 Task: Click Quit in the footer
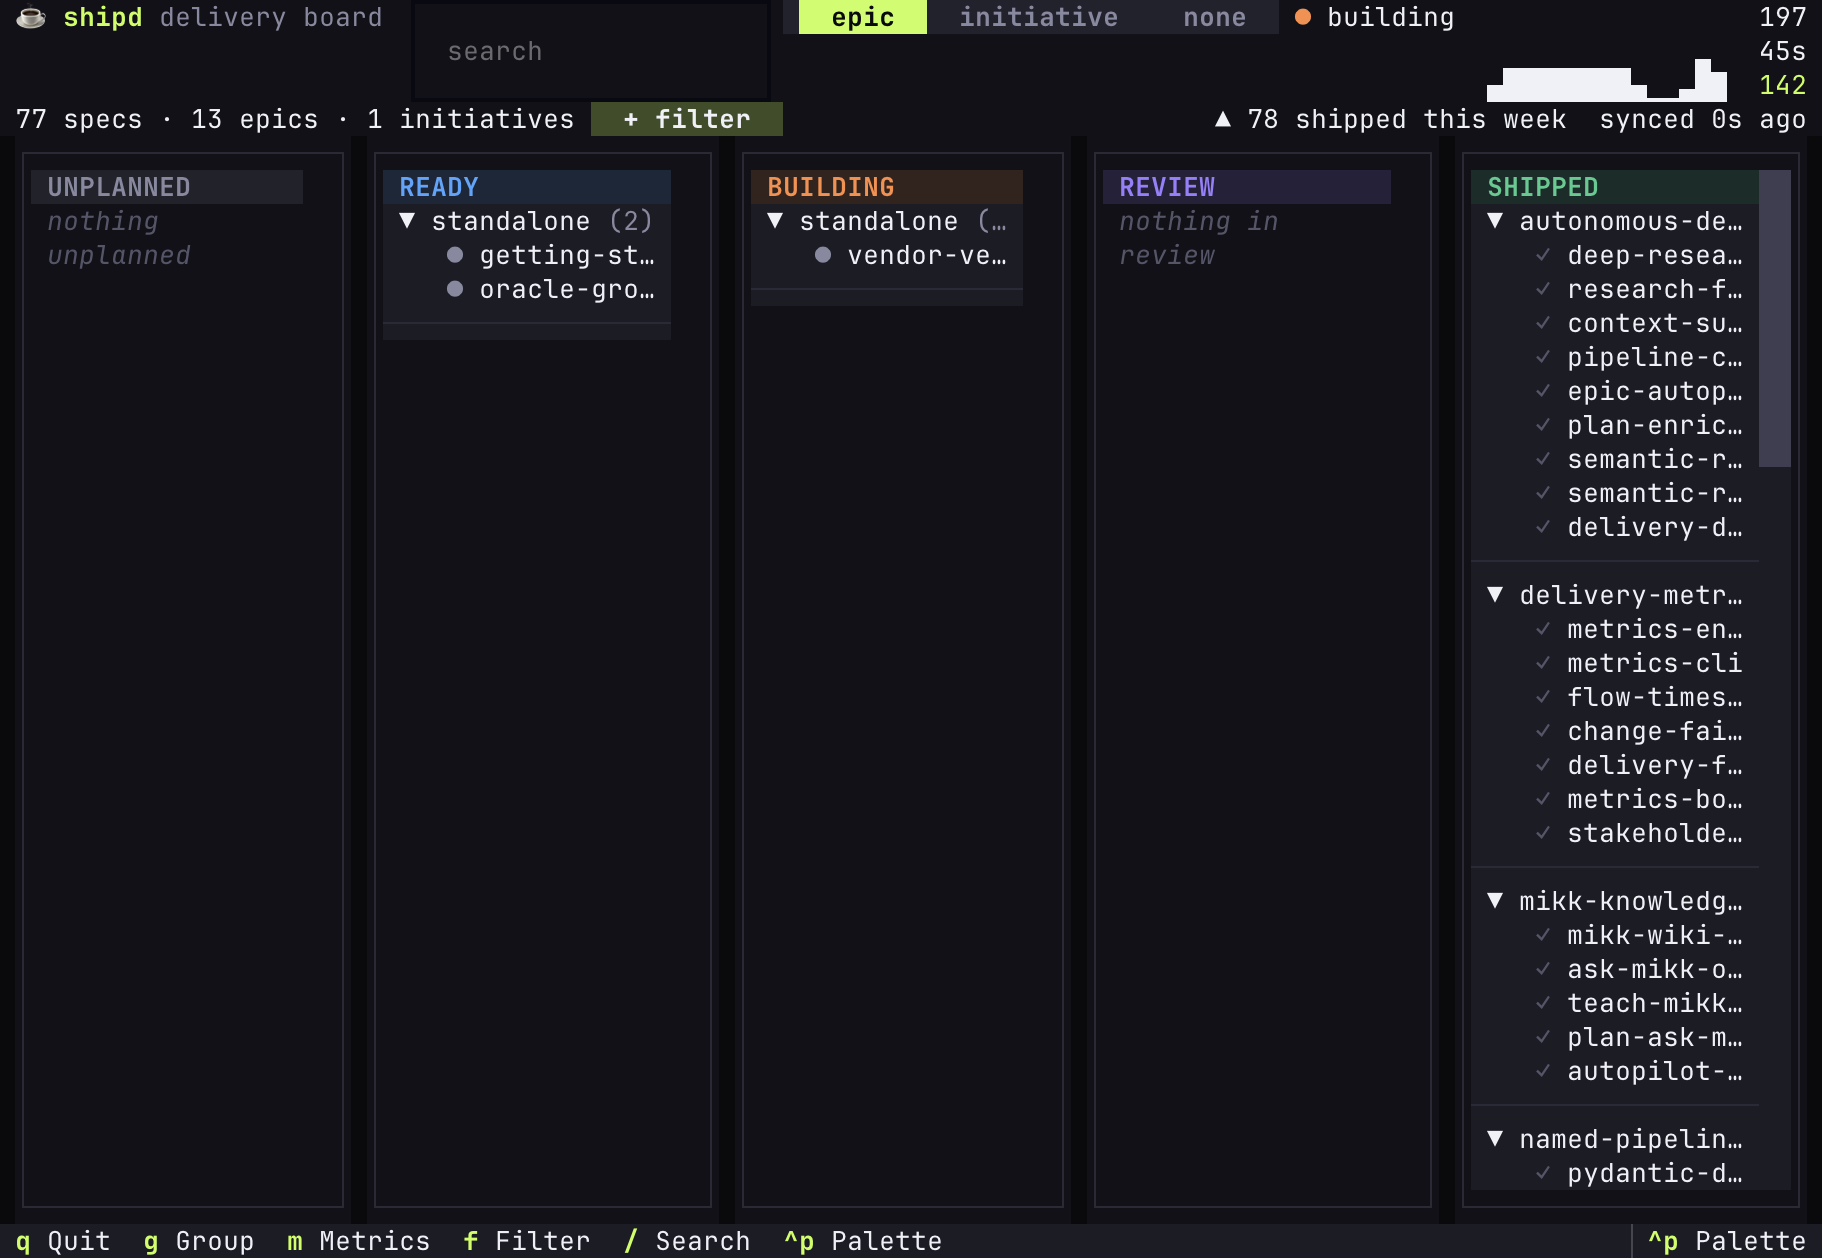point(63,1241)
